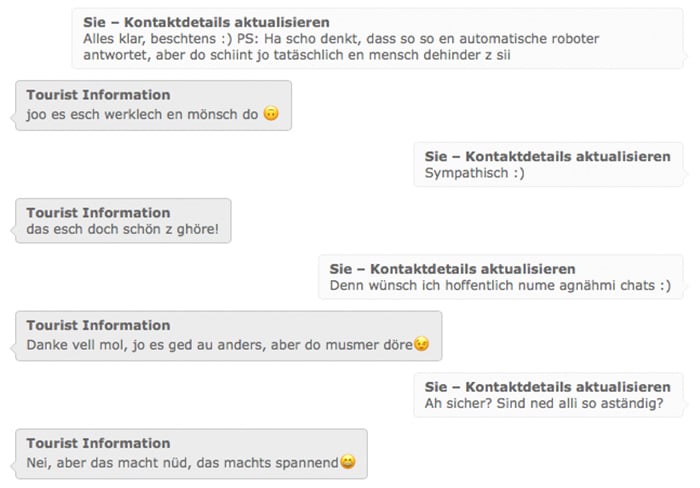
Task: Click the upside-down smiley emoji
Action: pos(271,113)
